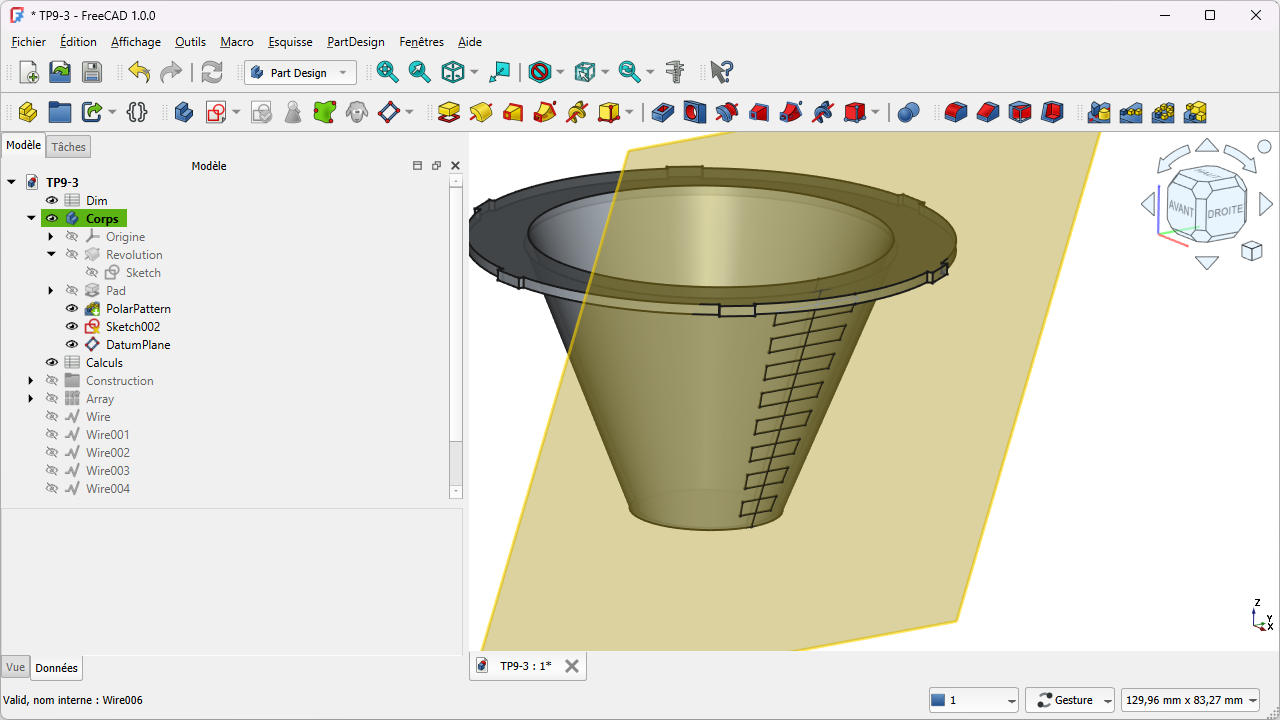Screen dimensions: 1280x720
Task: Click the Vue tab below the property panel
Action: [x=15, y=667]
